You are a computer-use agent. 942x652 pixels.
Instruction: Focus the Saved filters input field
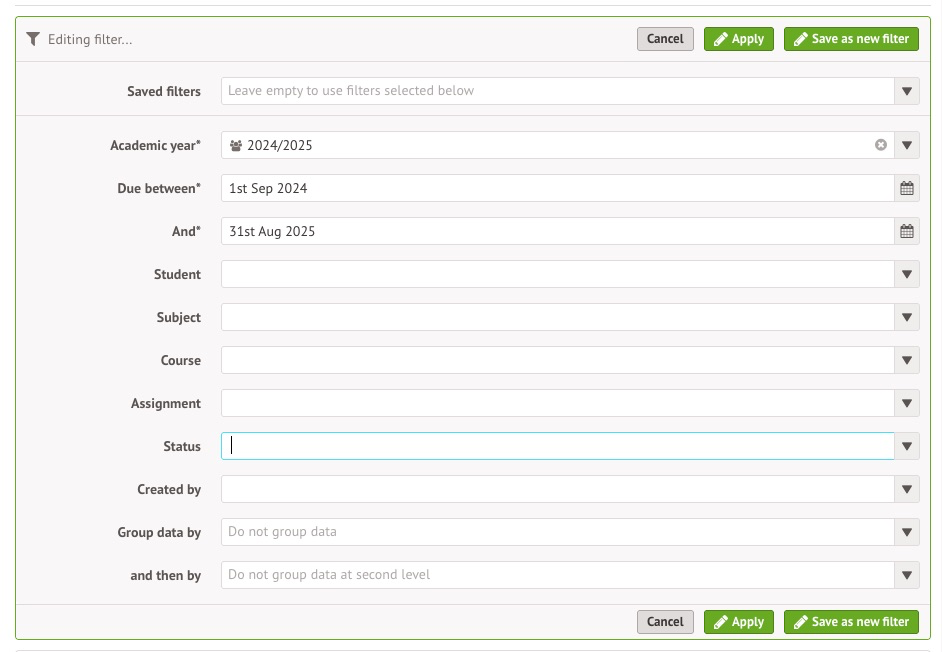point(556,91)
